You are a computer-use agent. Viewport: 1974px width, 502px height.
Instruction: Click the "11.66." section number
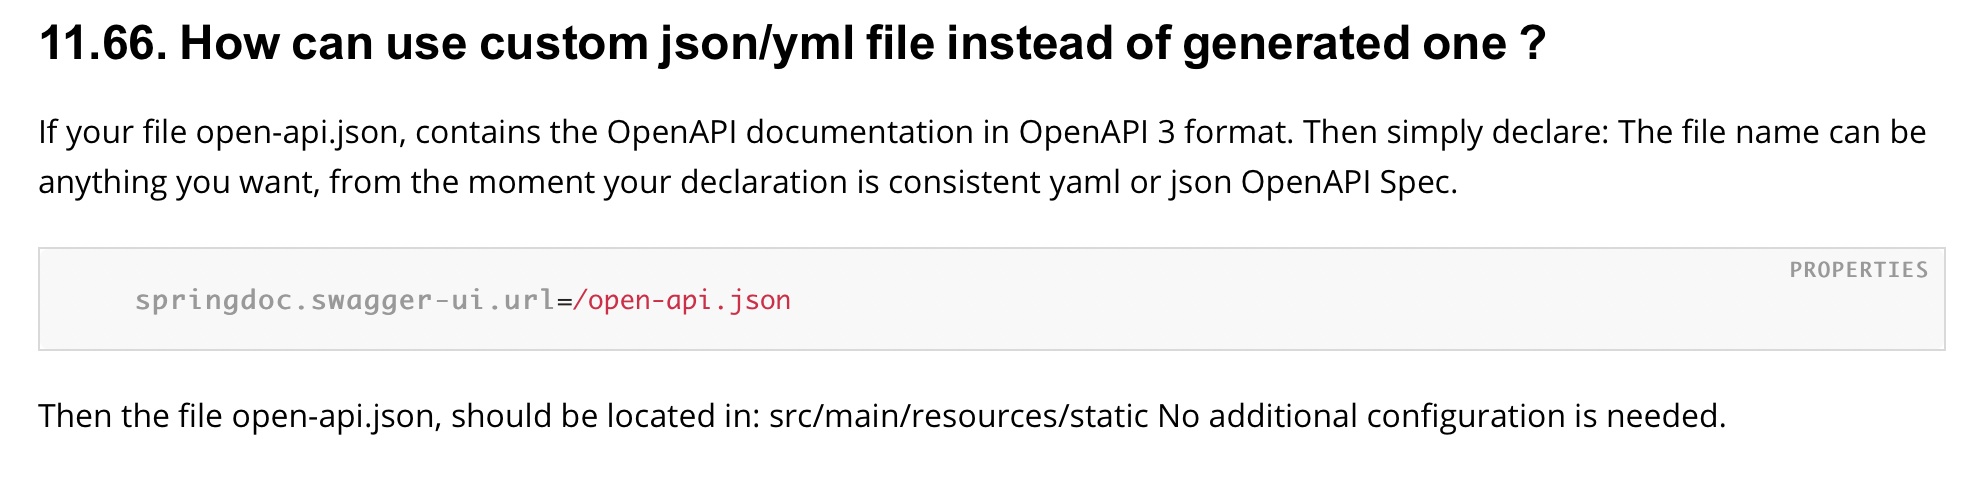pyautogui.click(x=102, y=44)
